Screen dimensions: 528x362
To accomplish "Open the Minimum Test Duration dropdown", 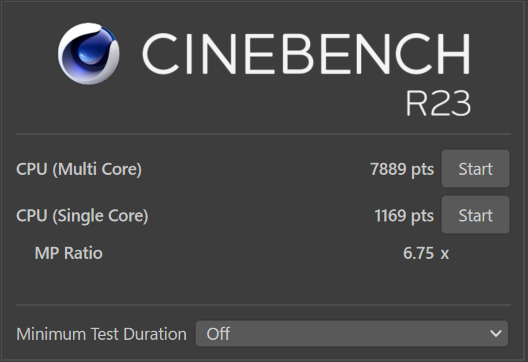I will pos(352,333).
